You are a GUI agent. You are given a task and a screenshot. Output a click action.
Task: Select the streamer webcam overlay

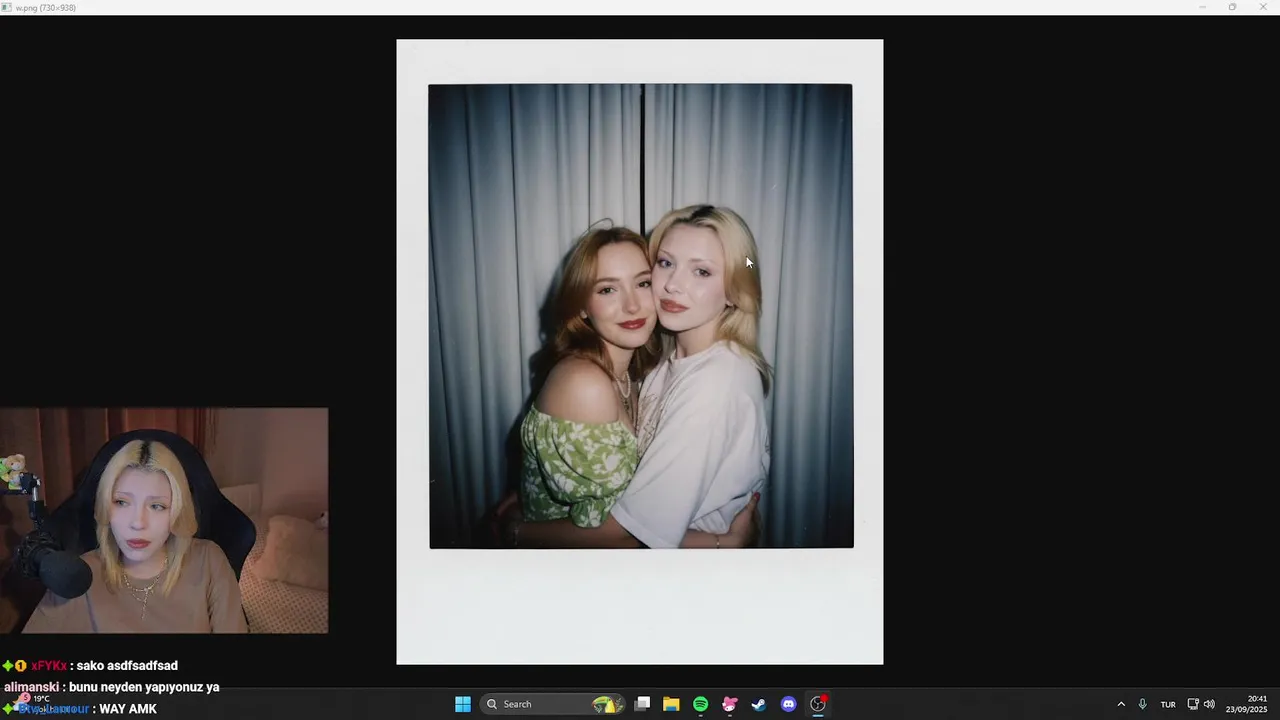164,520
